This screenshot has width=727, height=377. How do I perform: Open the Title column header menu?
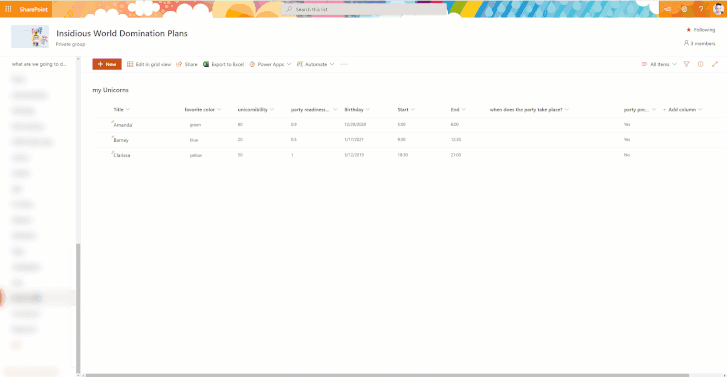click(x=122, y=109)
